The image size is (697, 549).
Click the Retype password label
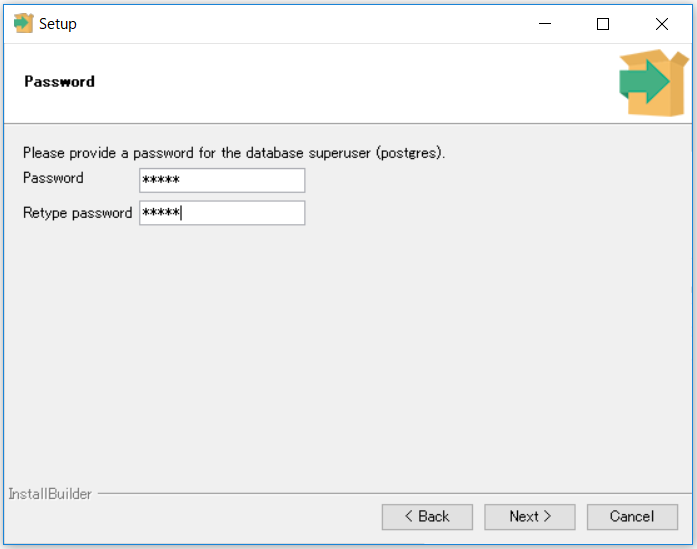(77, 213)
